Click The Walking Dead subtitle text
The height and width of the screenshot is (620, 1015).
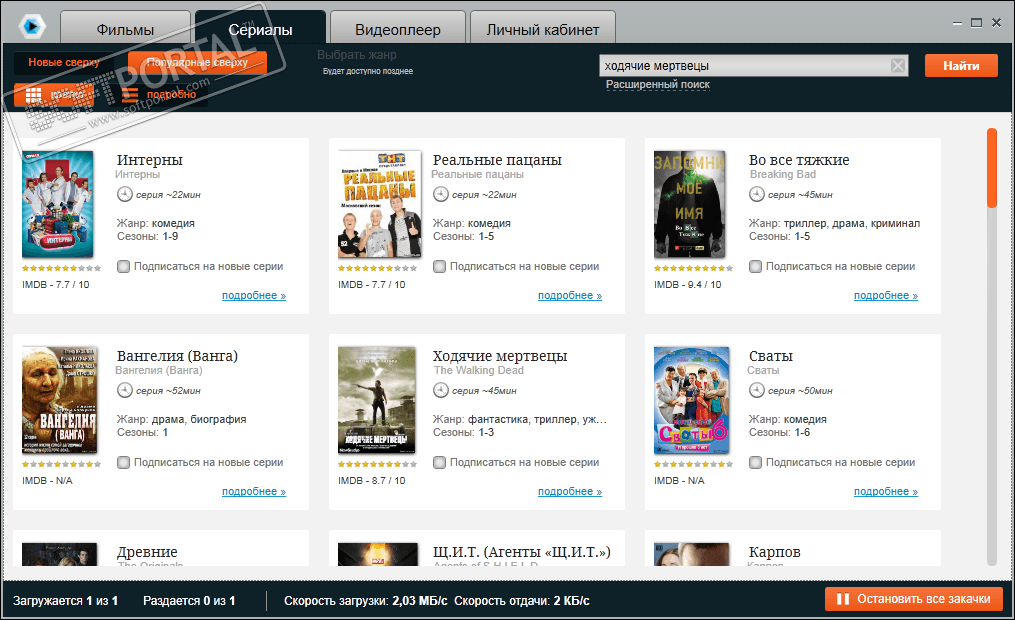478,370
